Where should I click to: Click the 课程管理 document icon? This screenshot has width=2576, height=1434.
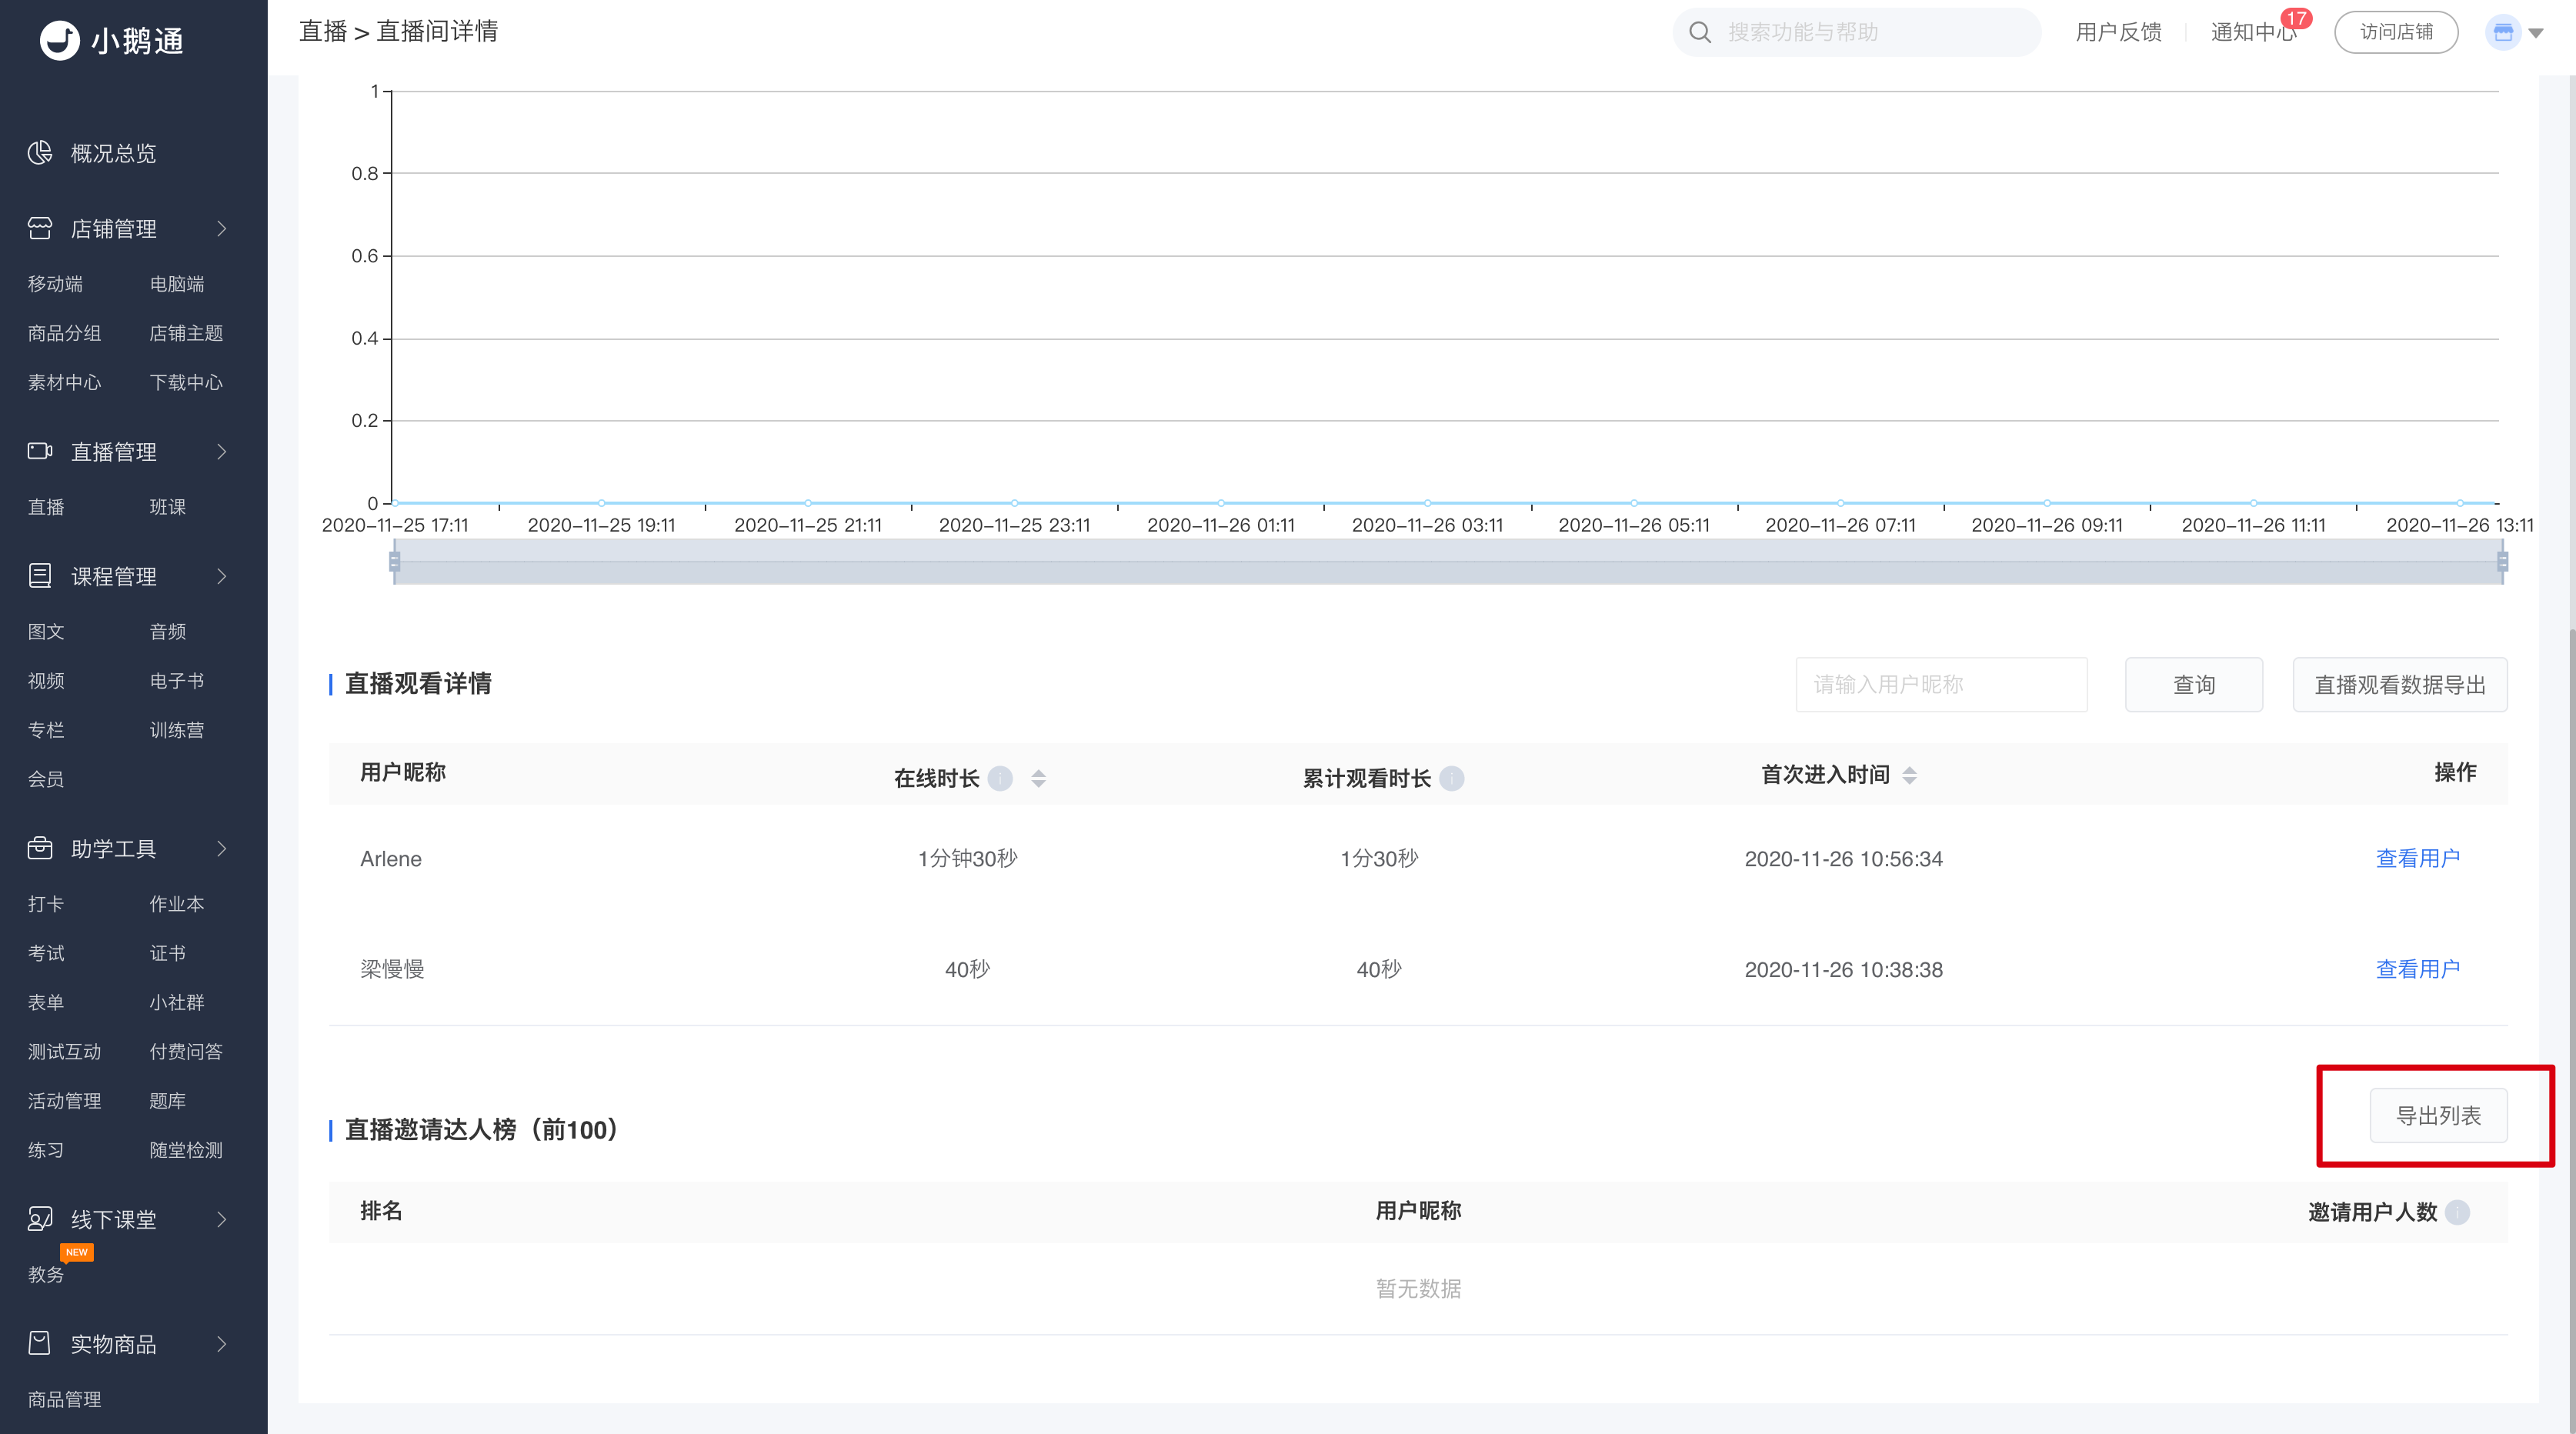click(40, 575)
